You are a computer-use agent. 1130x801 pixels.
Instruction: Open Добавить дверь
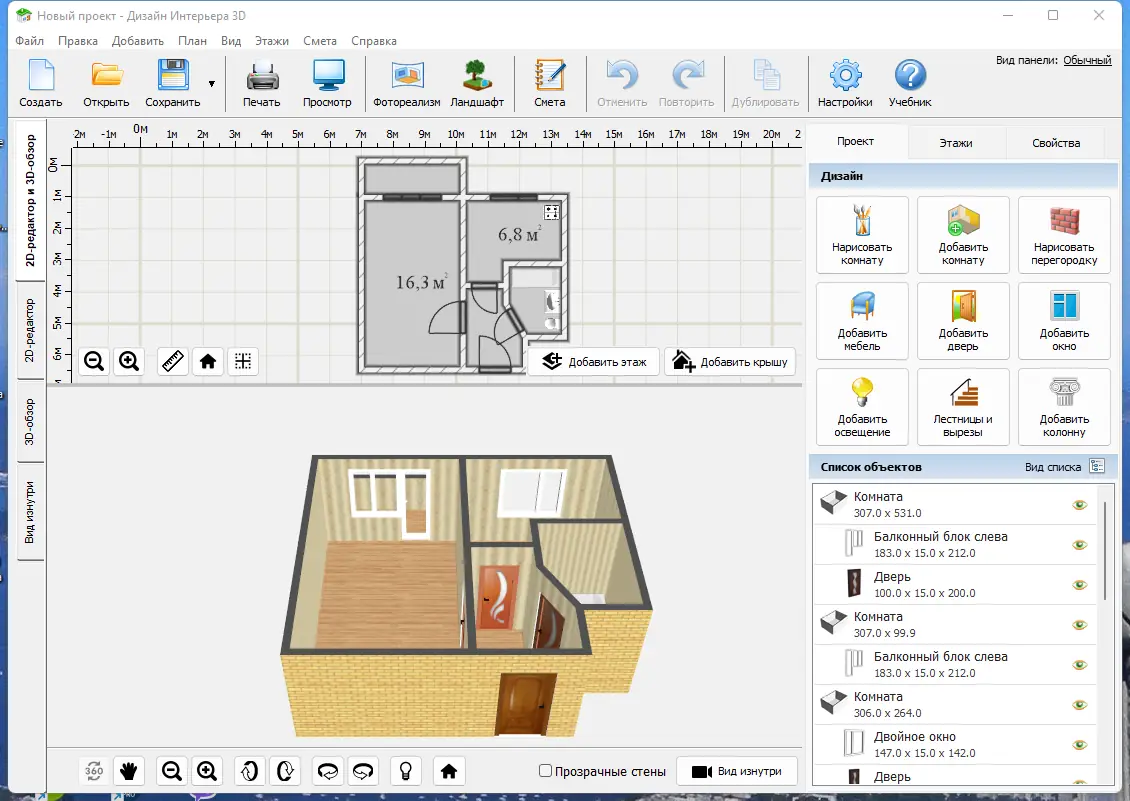[963, 321]
